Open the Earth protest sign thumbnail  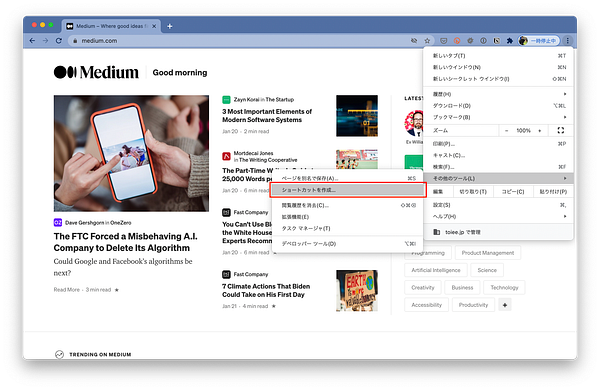click(357, 290)
